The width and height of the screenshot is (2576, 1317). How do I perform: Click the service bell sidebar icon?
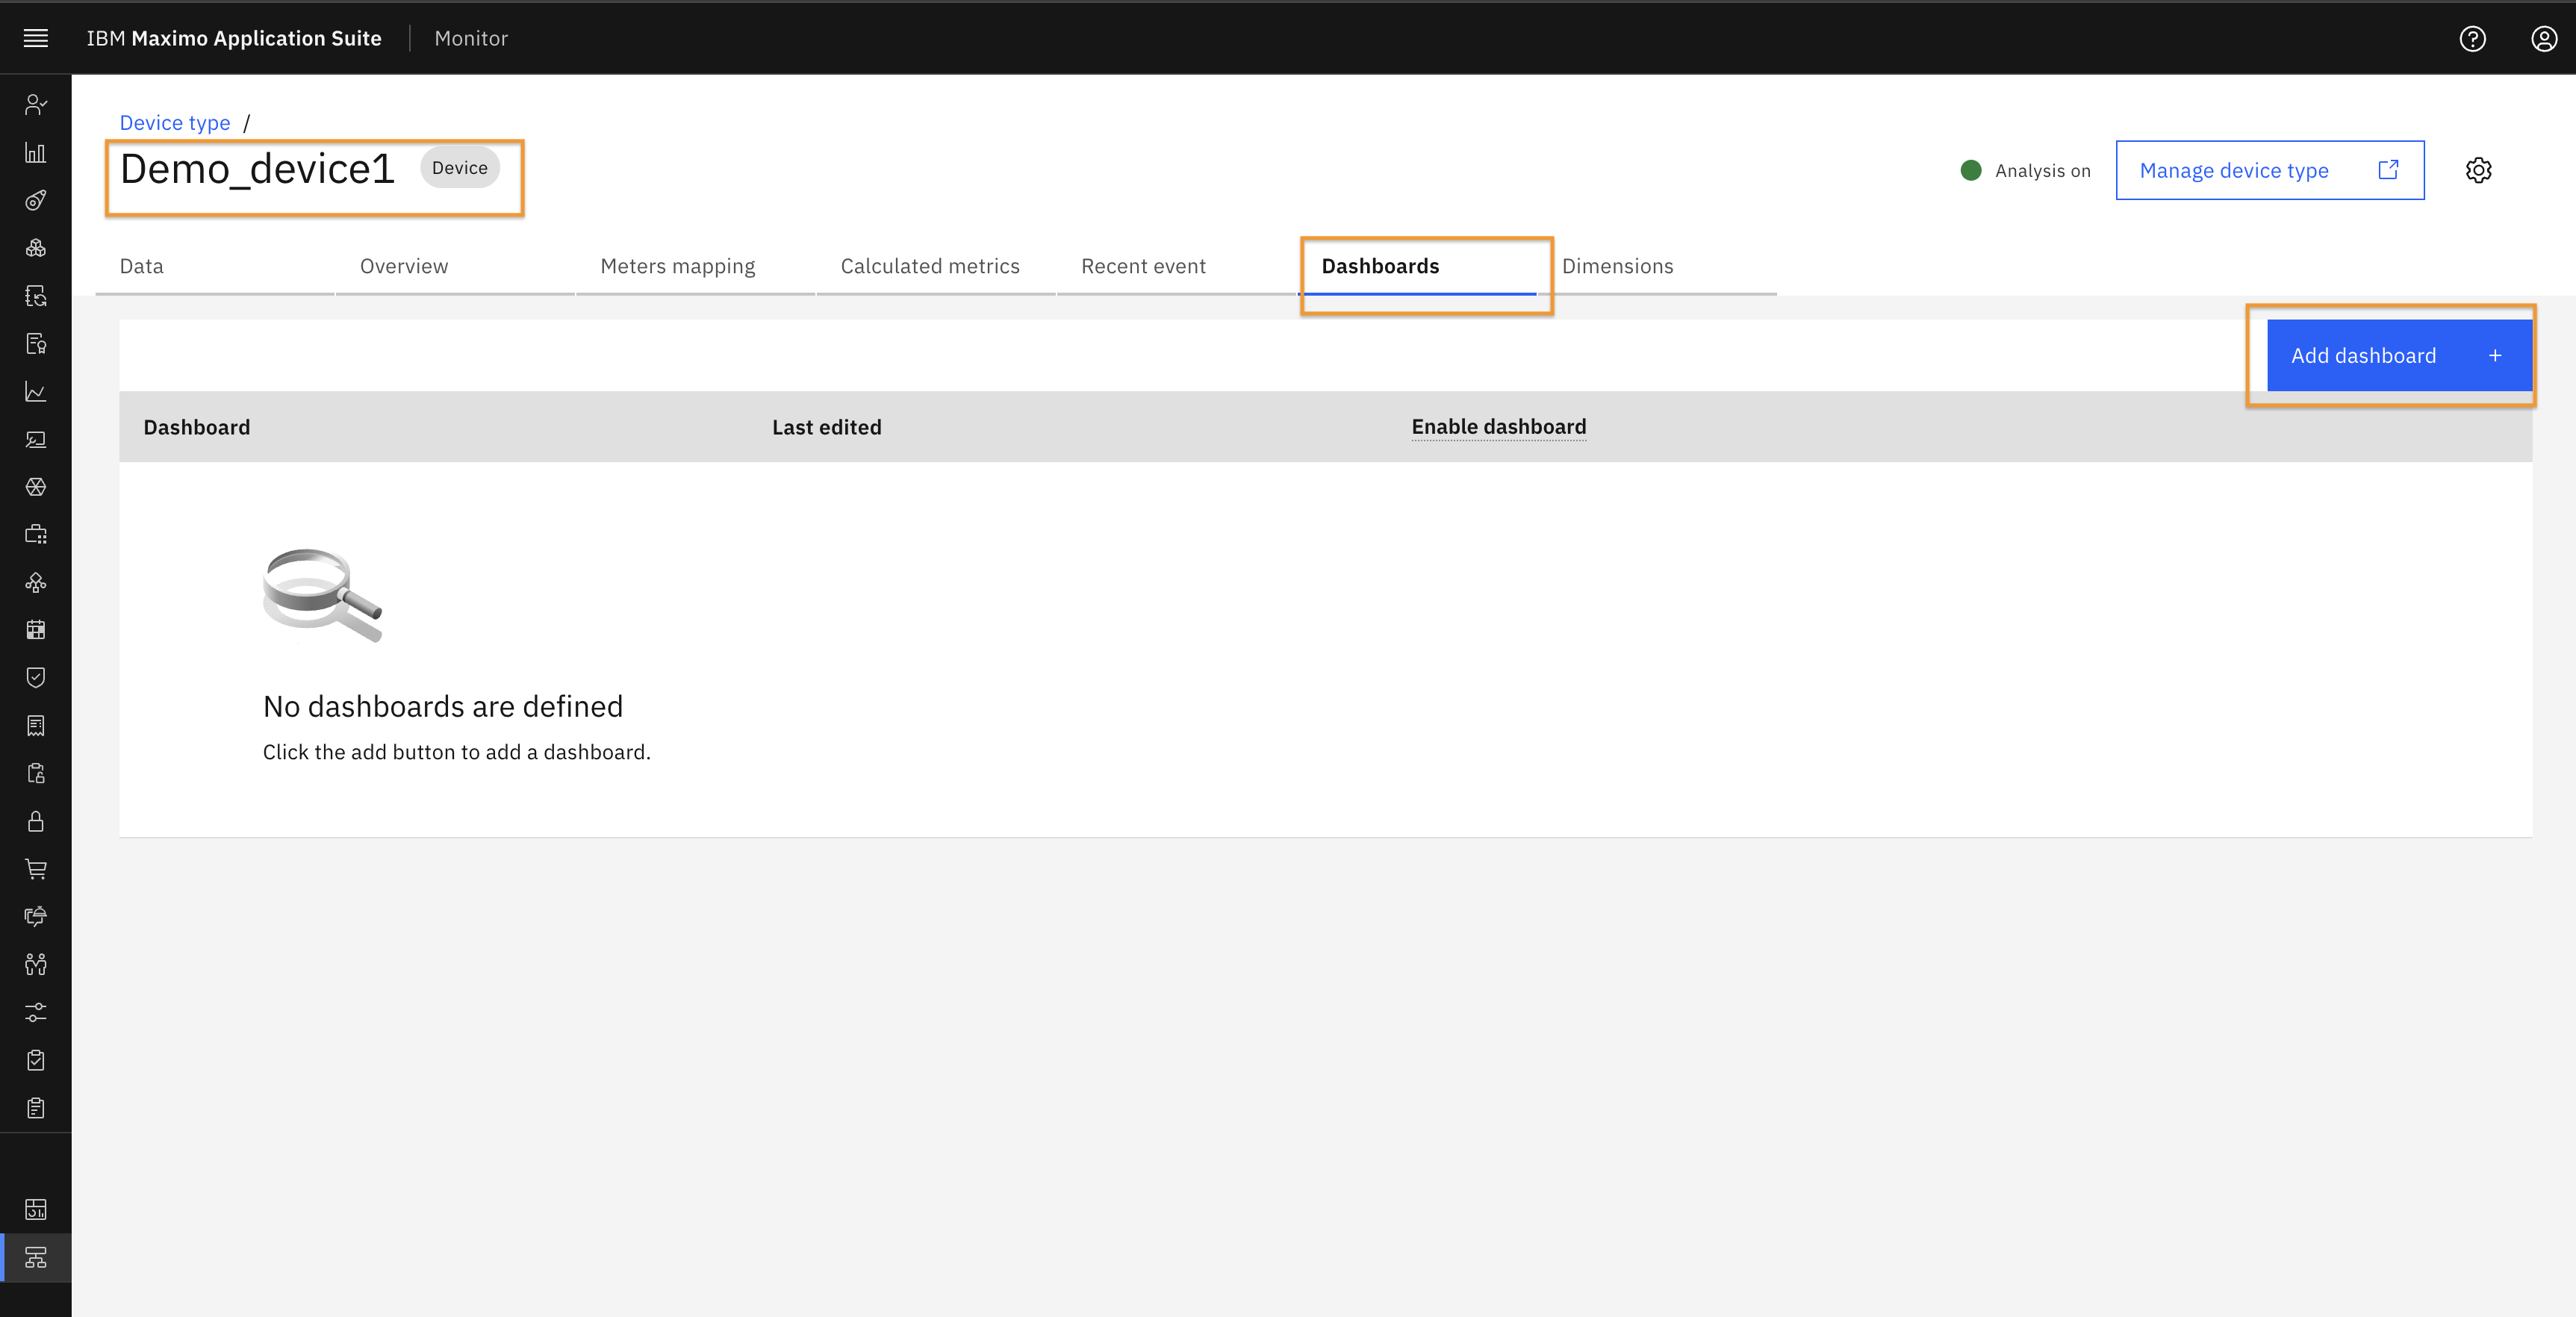(36, 916)
